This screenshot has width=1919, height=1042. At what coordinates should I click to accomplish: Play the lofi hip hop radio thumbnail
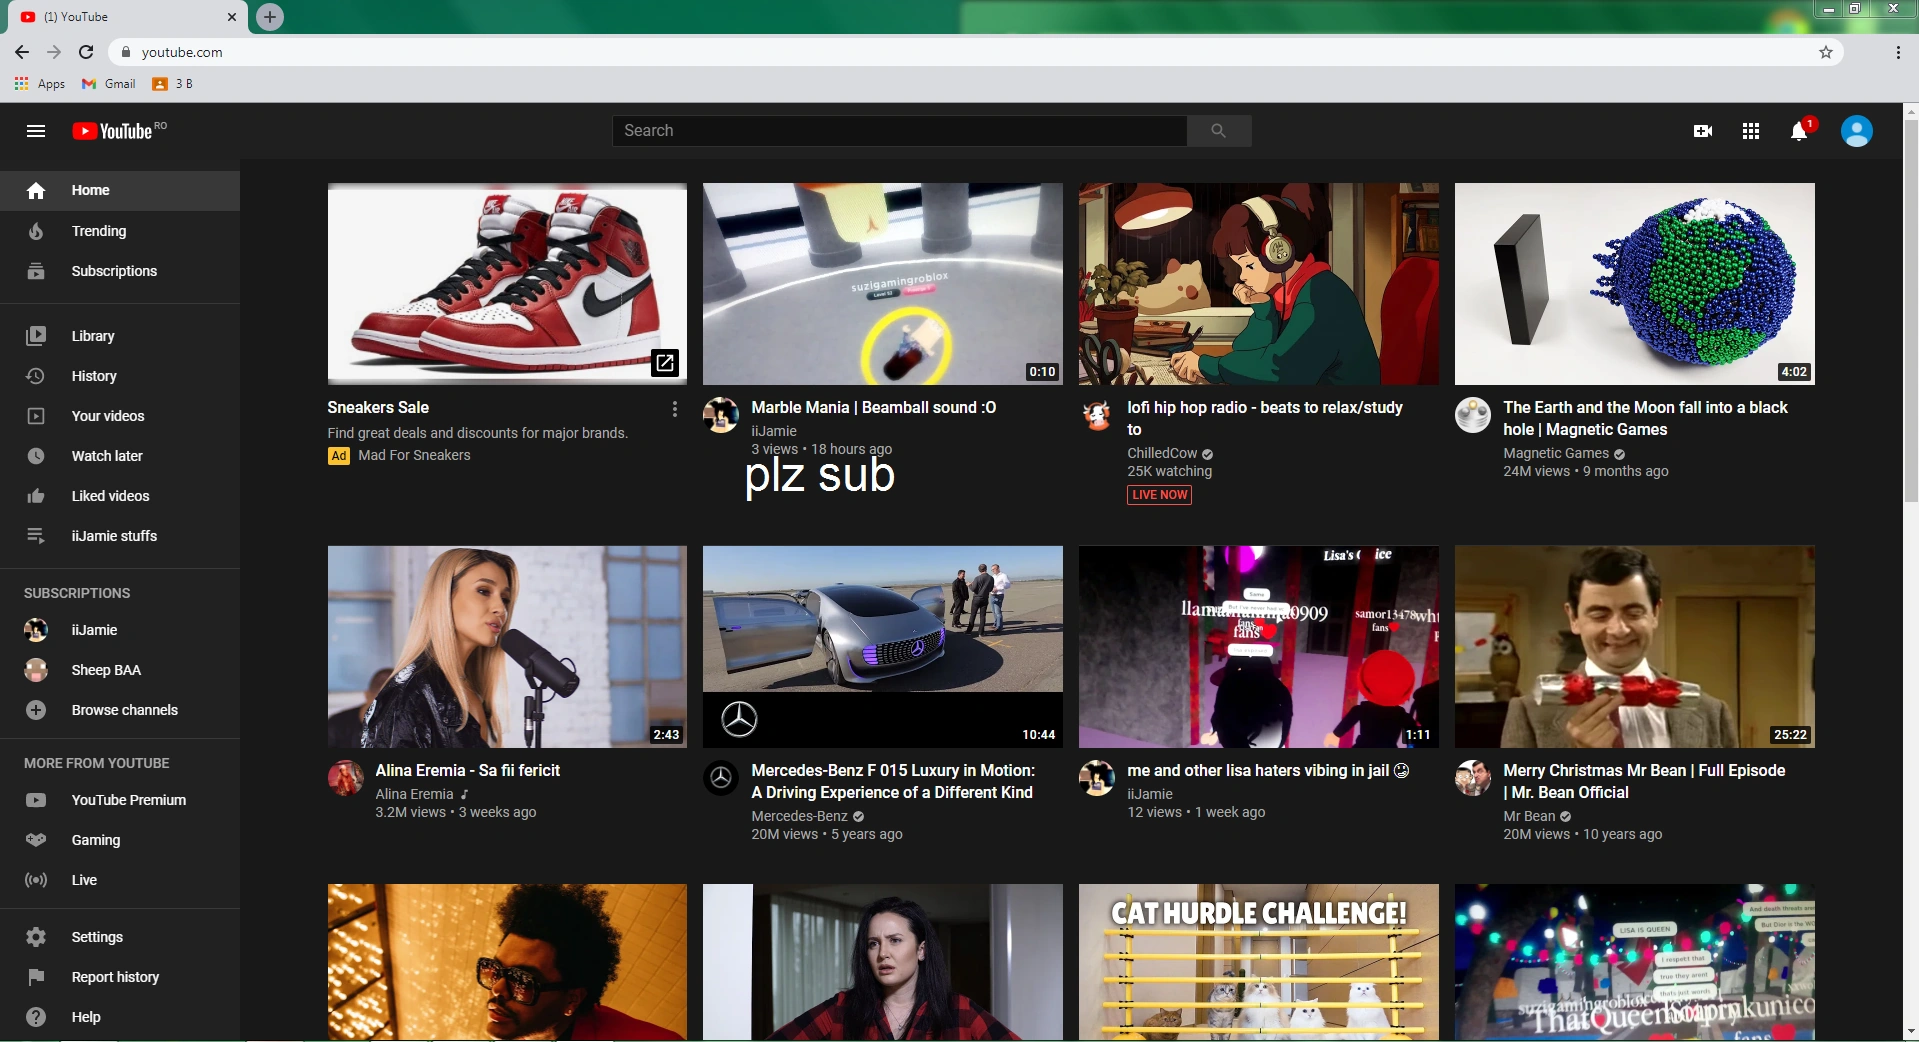click(x=1259, y=284)
